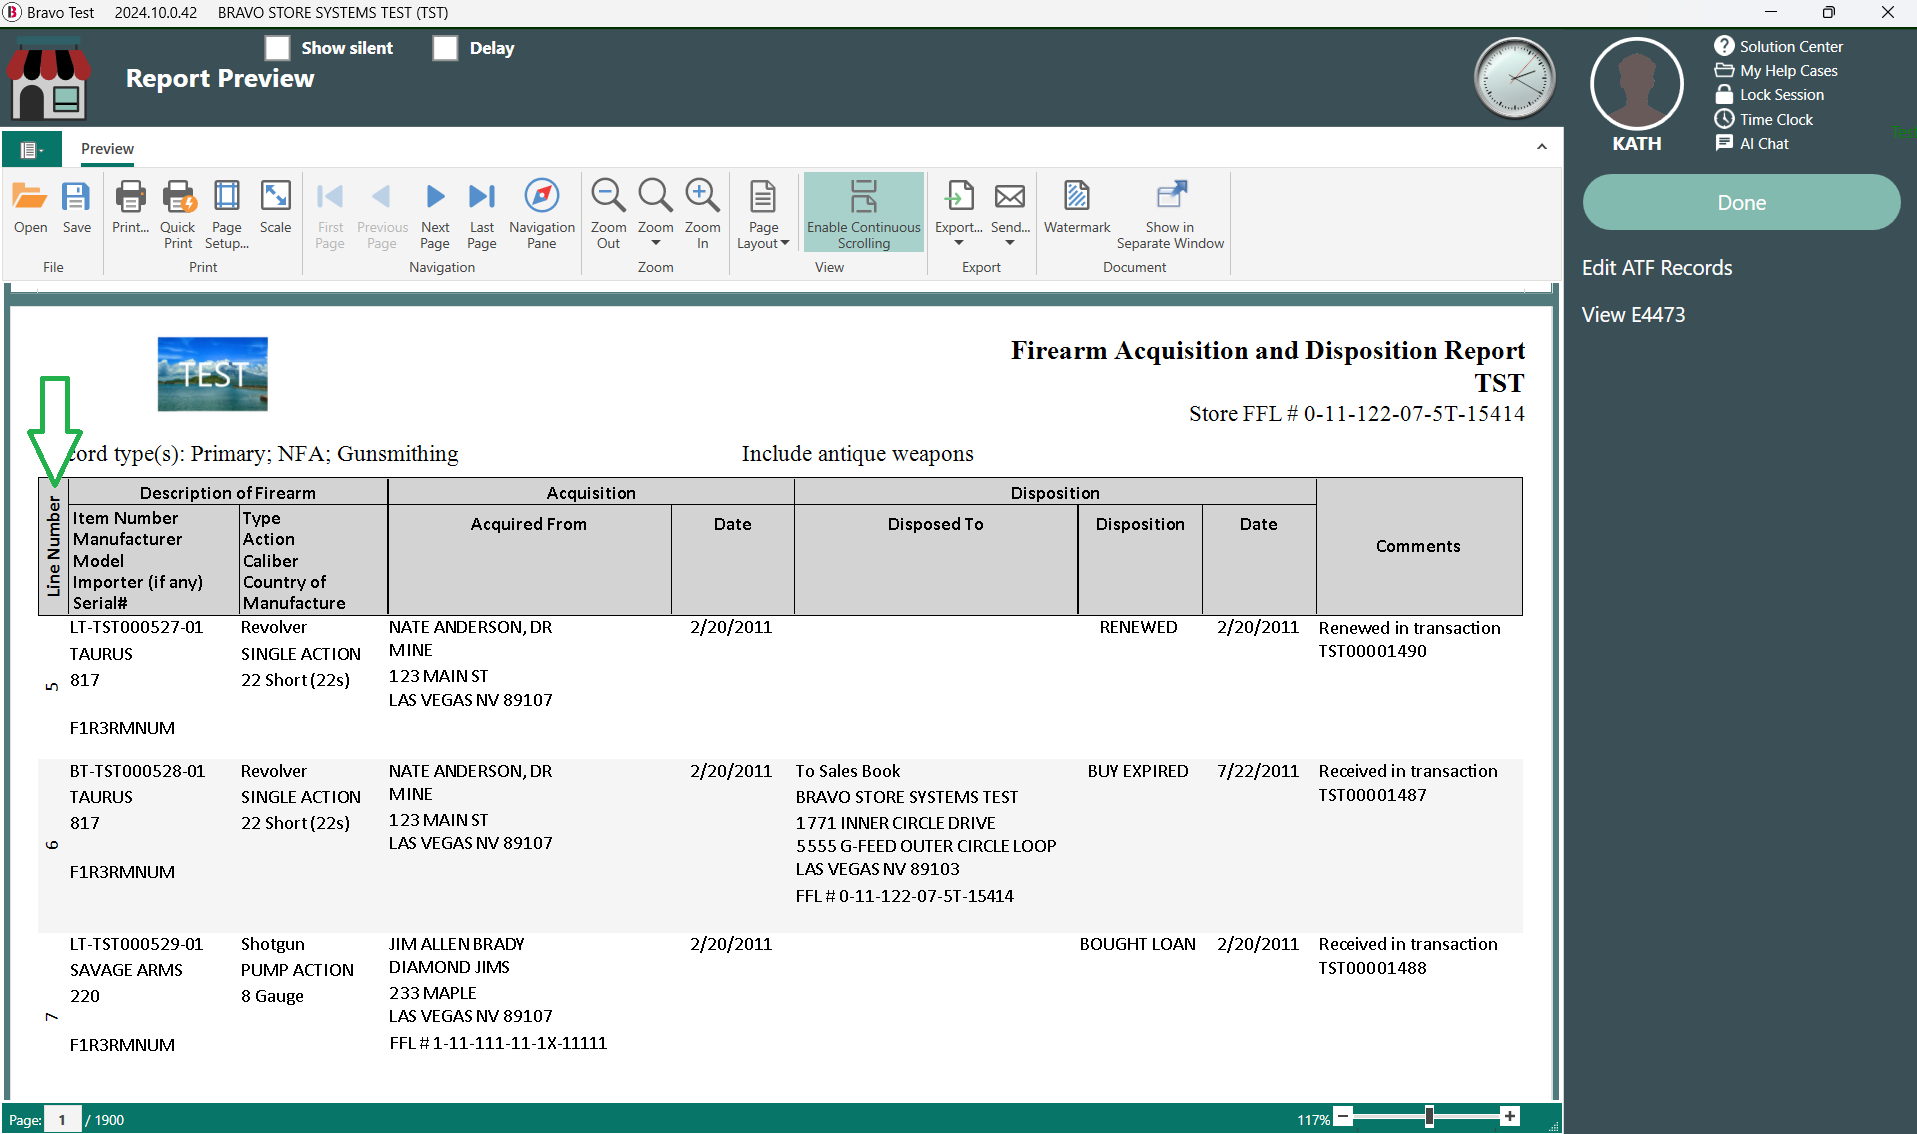1917x1134 pixels.
Task: Click the KATH user avatar
Action: click(x=1637, y=84)
